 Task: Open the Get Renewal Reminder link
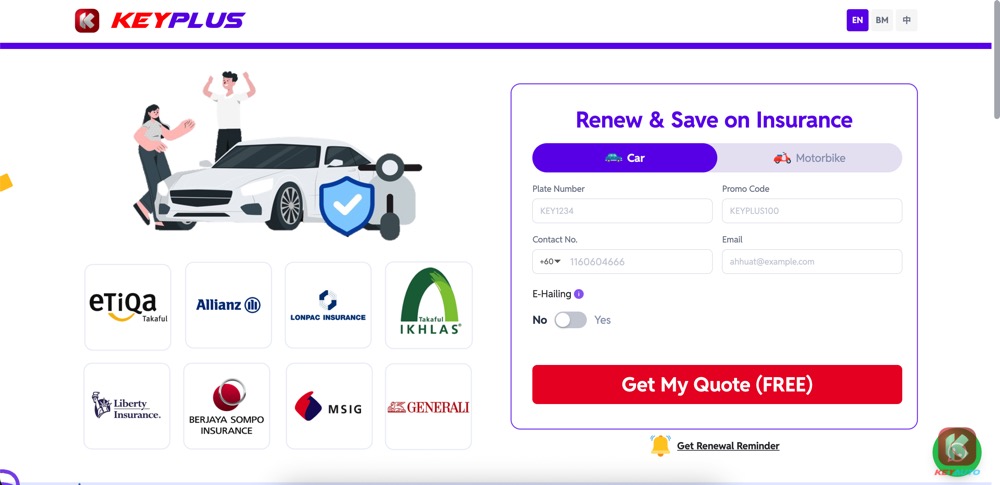(728, 446)
